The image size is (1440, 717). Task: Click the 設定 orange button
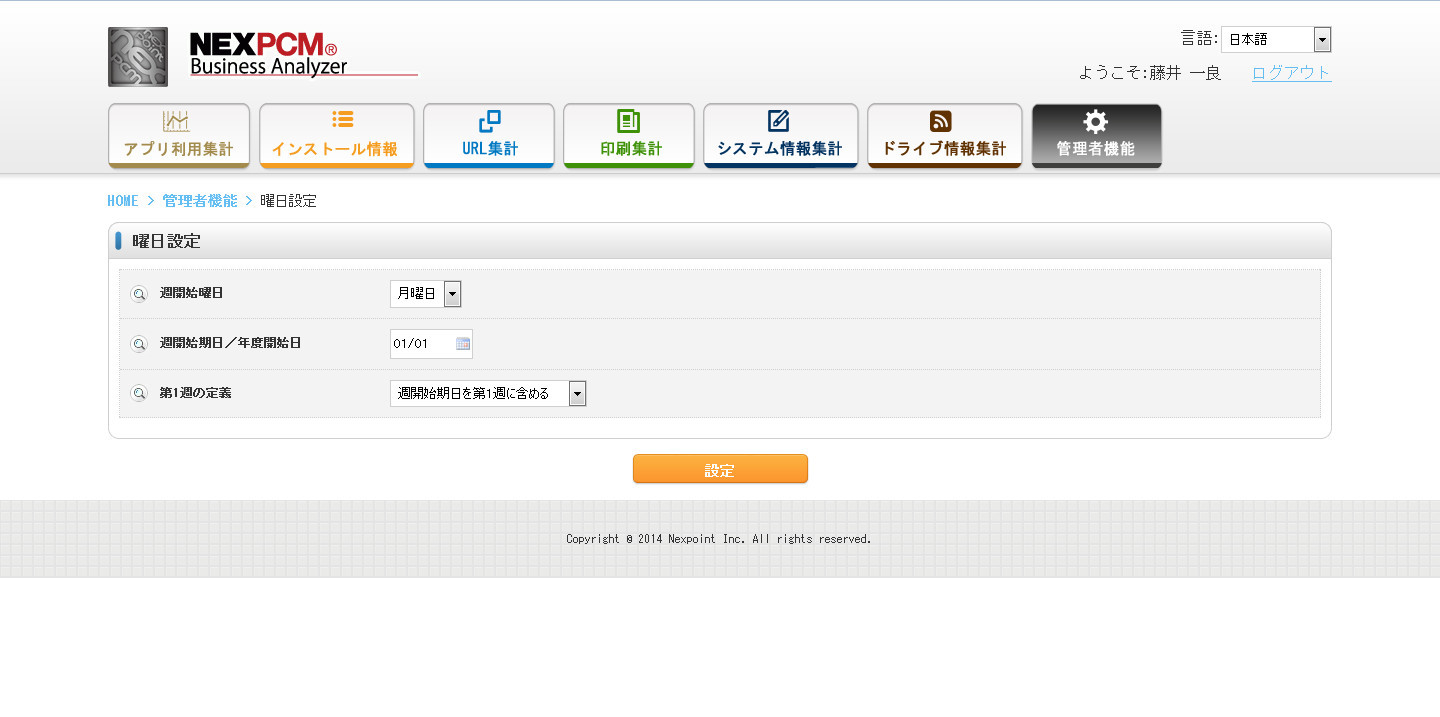(720, 469)
